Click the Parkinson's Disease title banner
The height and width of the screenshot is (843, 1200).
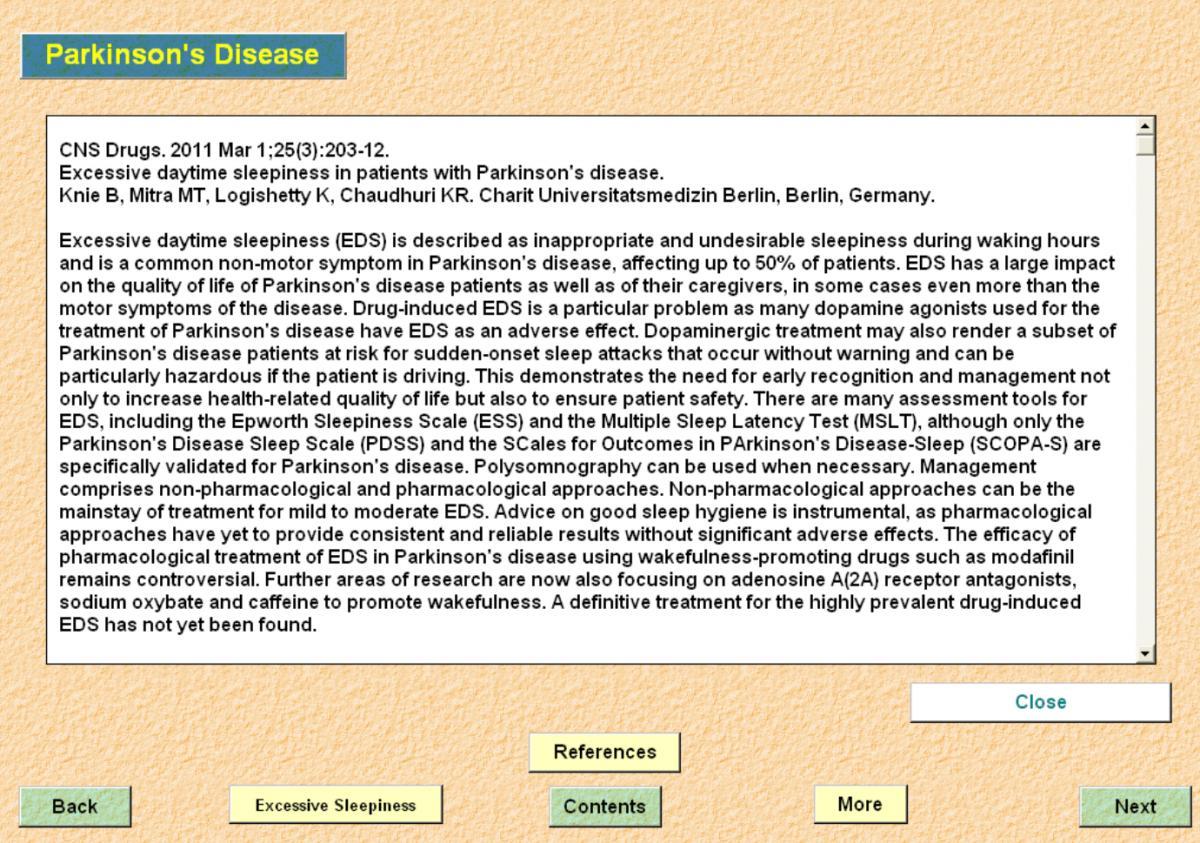click(183, 55)
